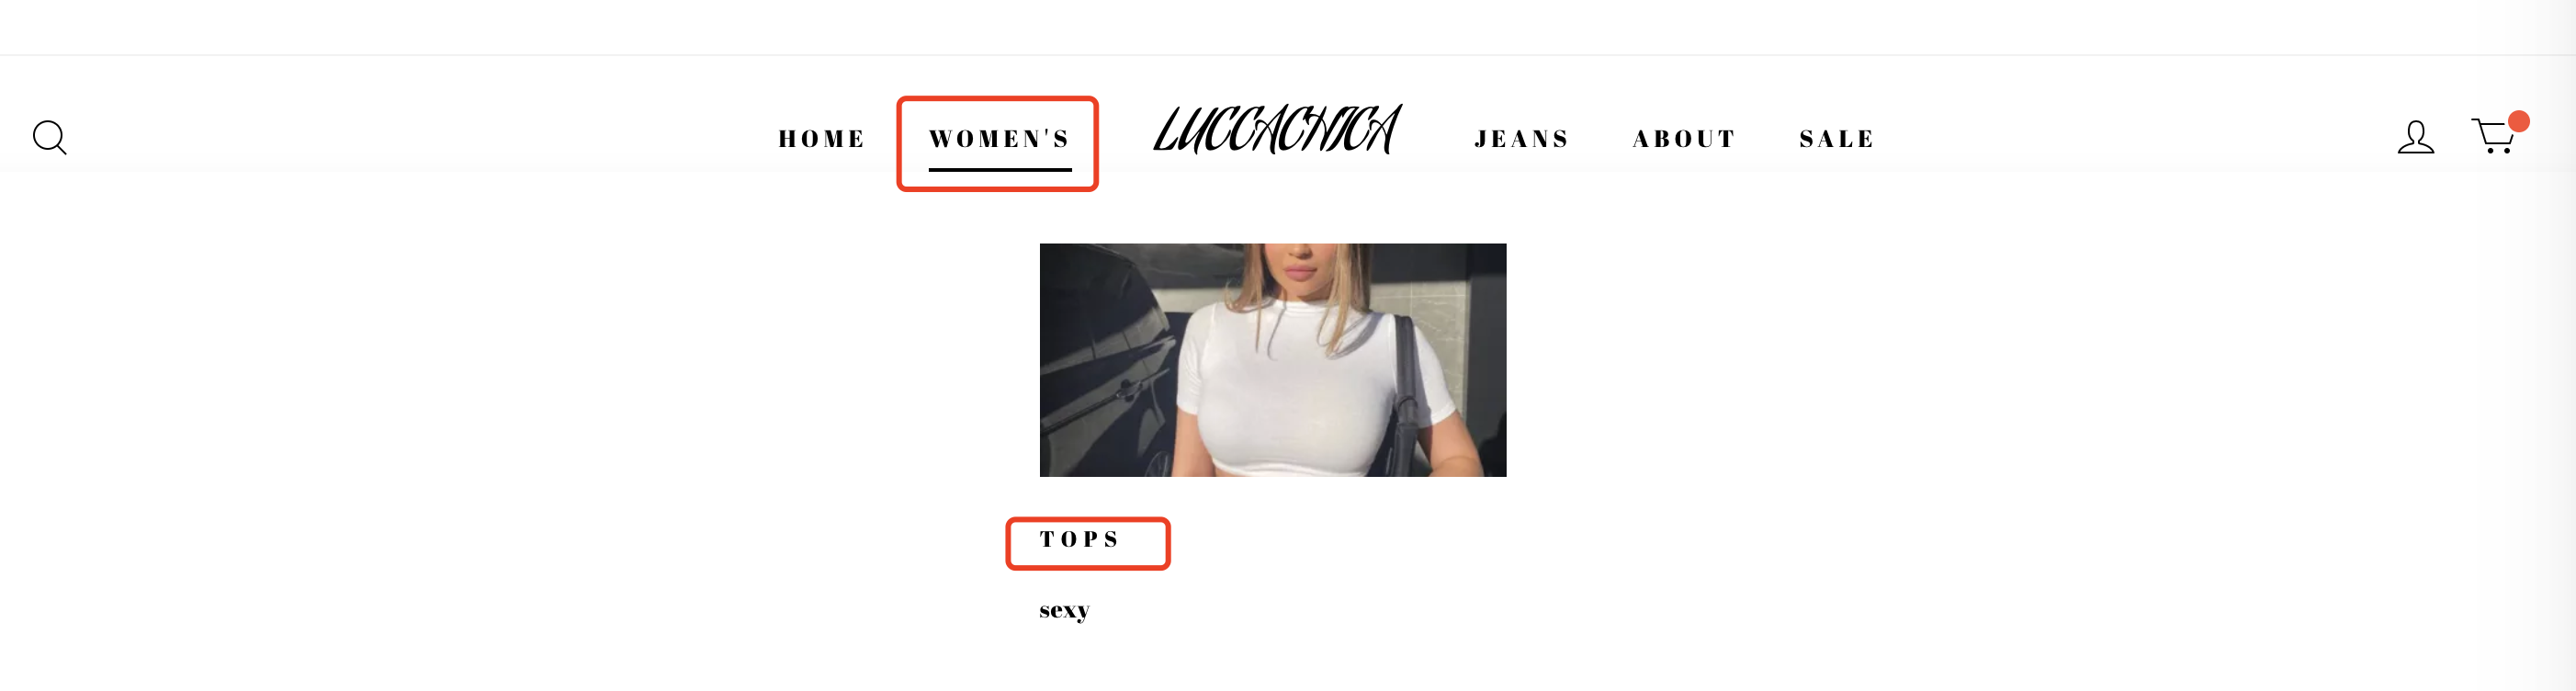Click the Luccachica script logo
Image resolution: width=2576 pixels, height=691 pixels.
[1277, 130]
